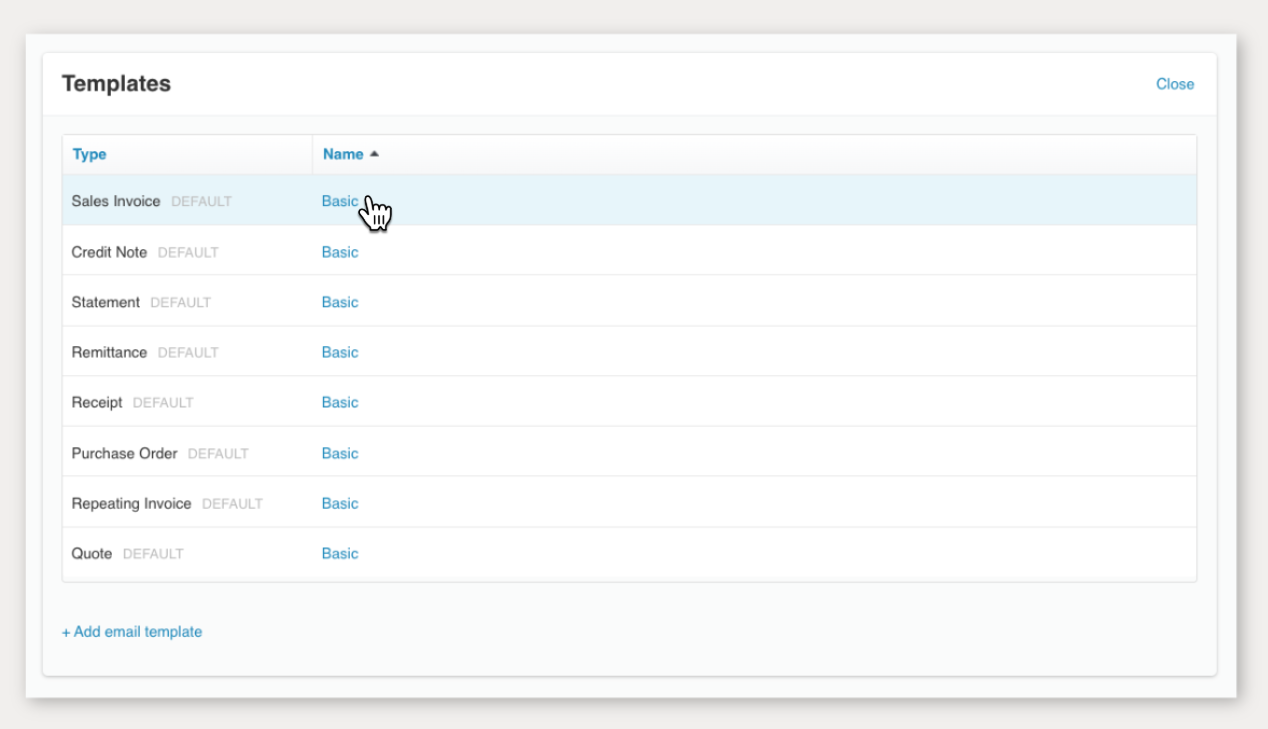Open the Basic template for Credit Note

(x=339, y=252)
